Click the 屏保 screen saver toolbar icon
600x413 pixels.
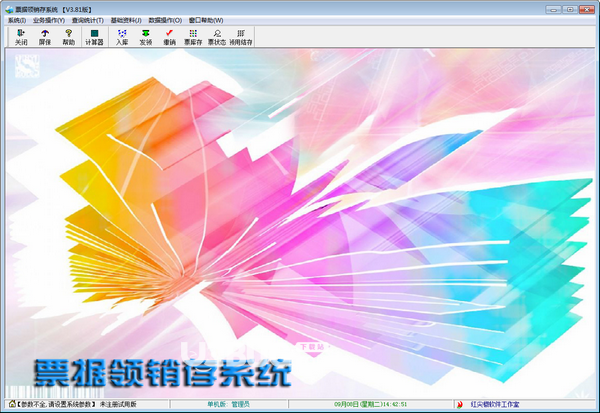pos(45,37)
